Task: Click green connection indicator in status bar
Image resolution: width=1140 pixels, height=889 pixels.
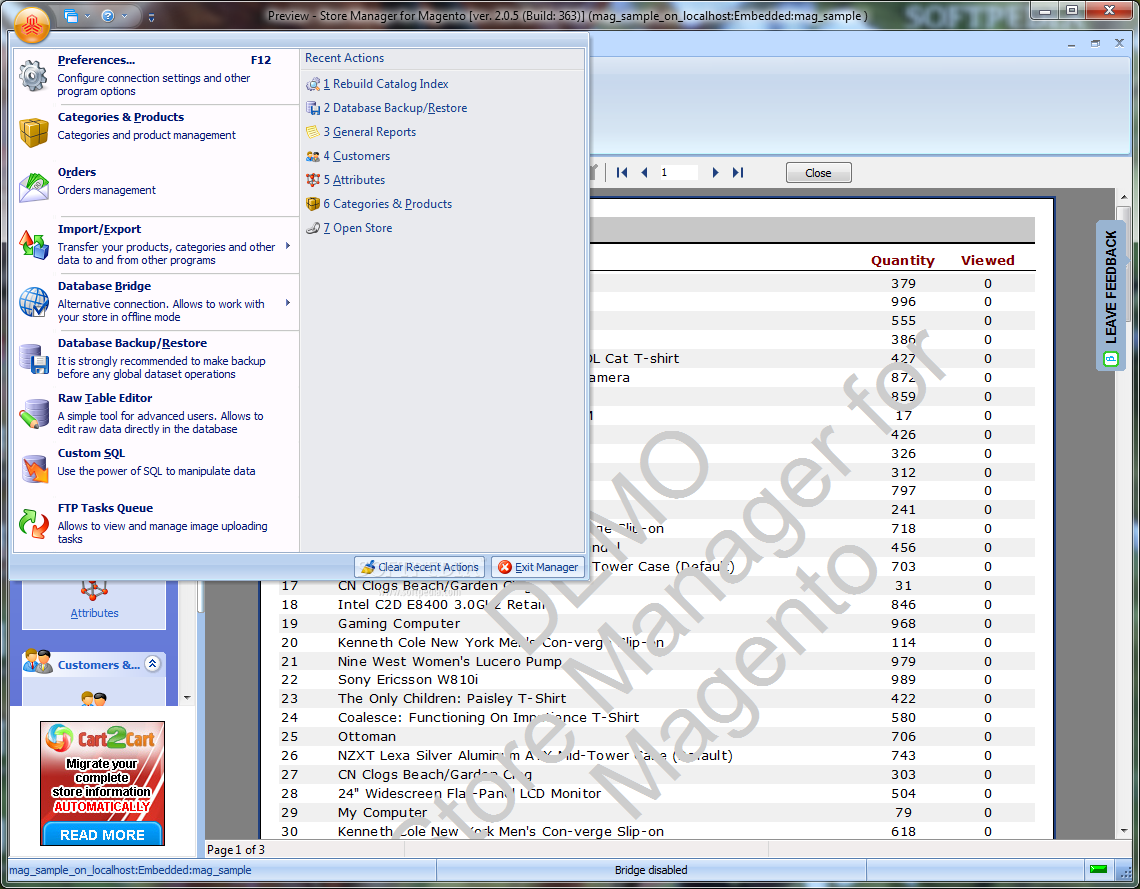Action: pos(1099,869)
